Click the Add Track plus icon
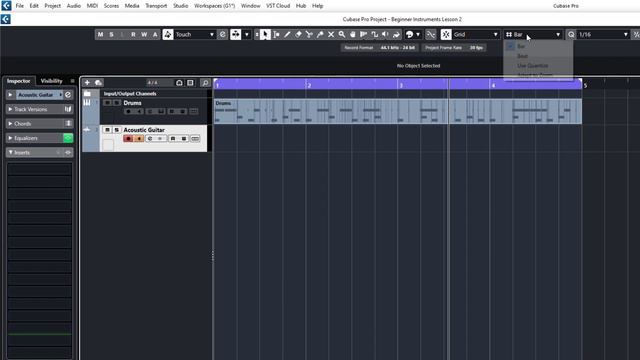This screenshot has height=360, width=640. tap(87, 83)
